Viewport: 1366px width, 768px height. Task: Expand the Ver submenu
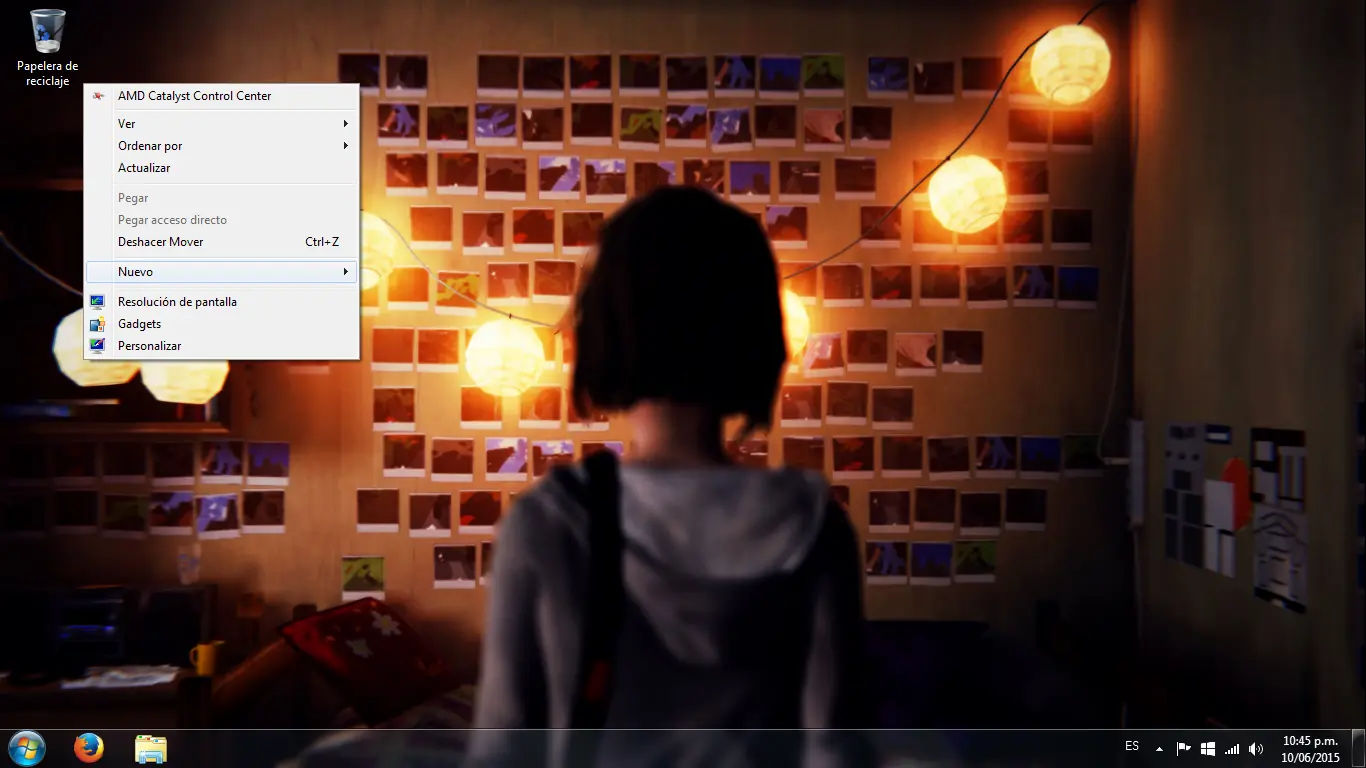222,124
